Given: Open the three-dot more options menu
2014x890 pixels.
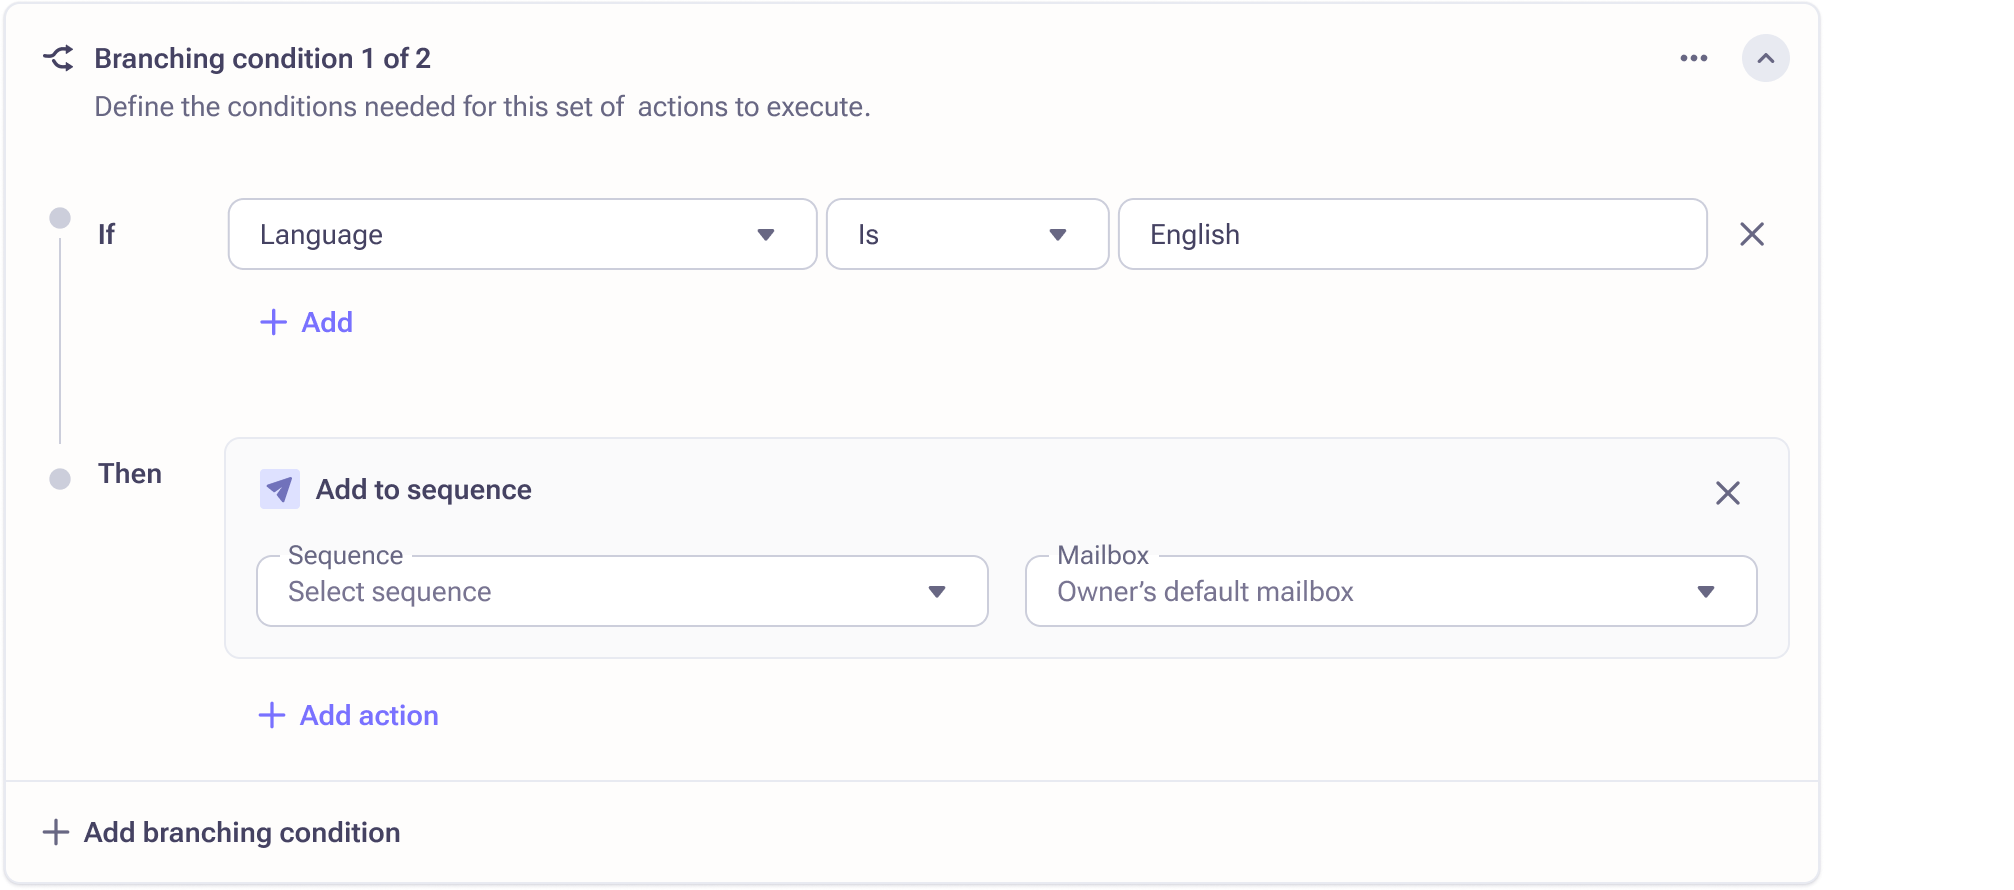Looking at the screenshot, I should [x=1693, y=58].
